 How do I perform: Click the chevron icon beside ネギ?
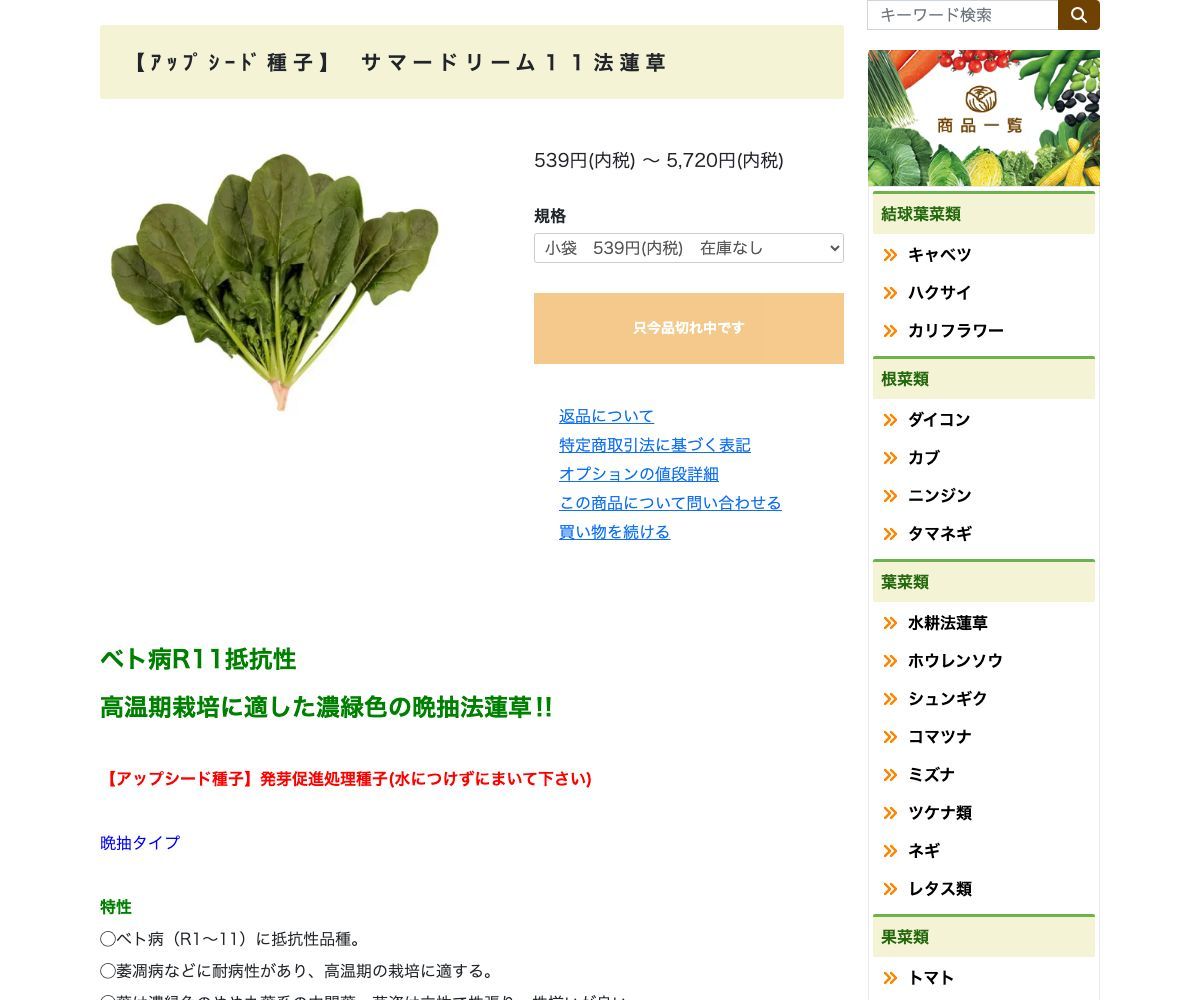click(889, 851)
